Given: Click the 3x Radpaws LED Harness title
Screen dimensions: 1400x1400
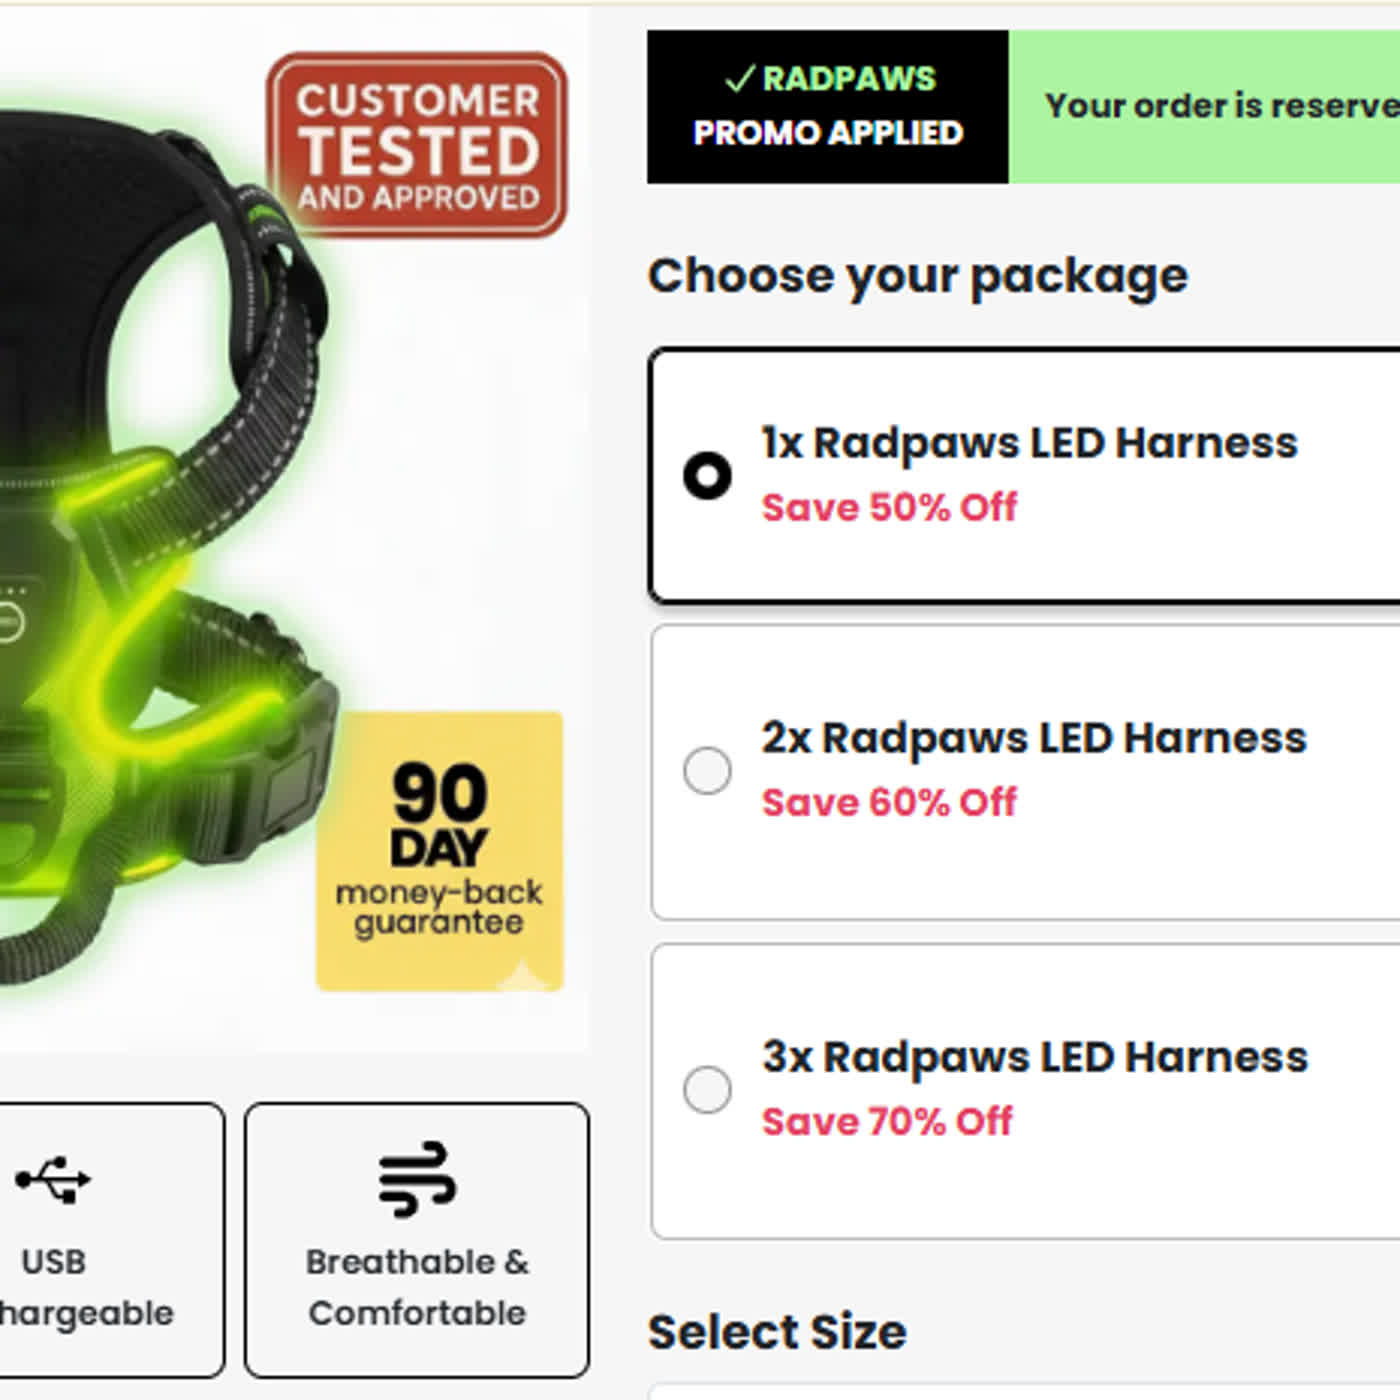Looking at the screenshot, I should (x=1035, y=1058).
